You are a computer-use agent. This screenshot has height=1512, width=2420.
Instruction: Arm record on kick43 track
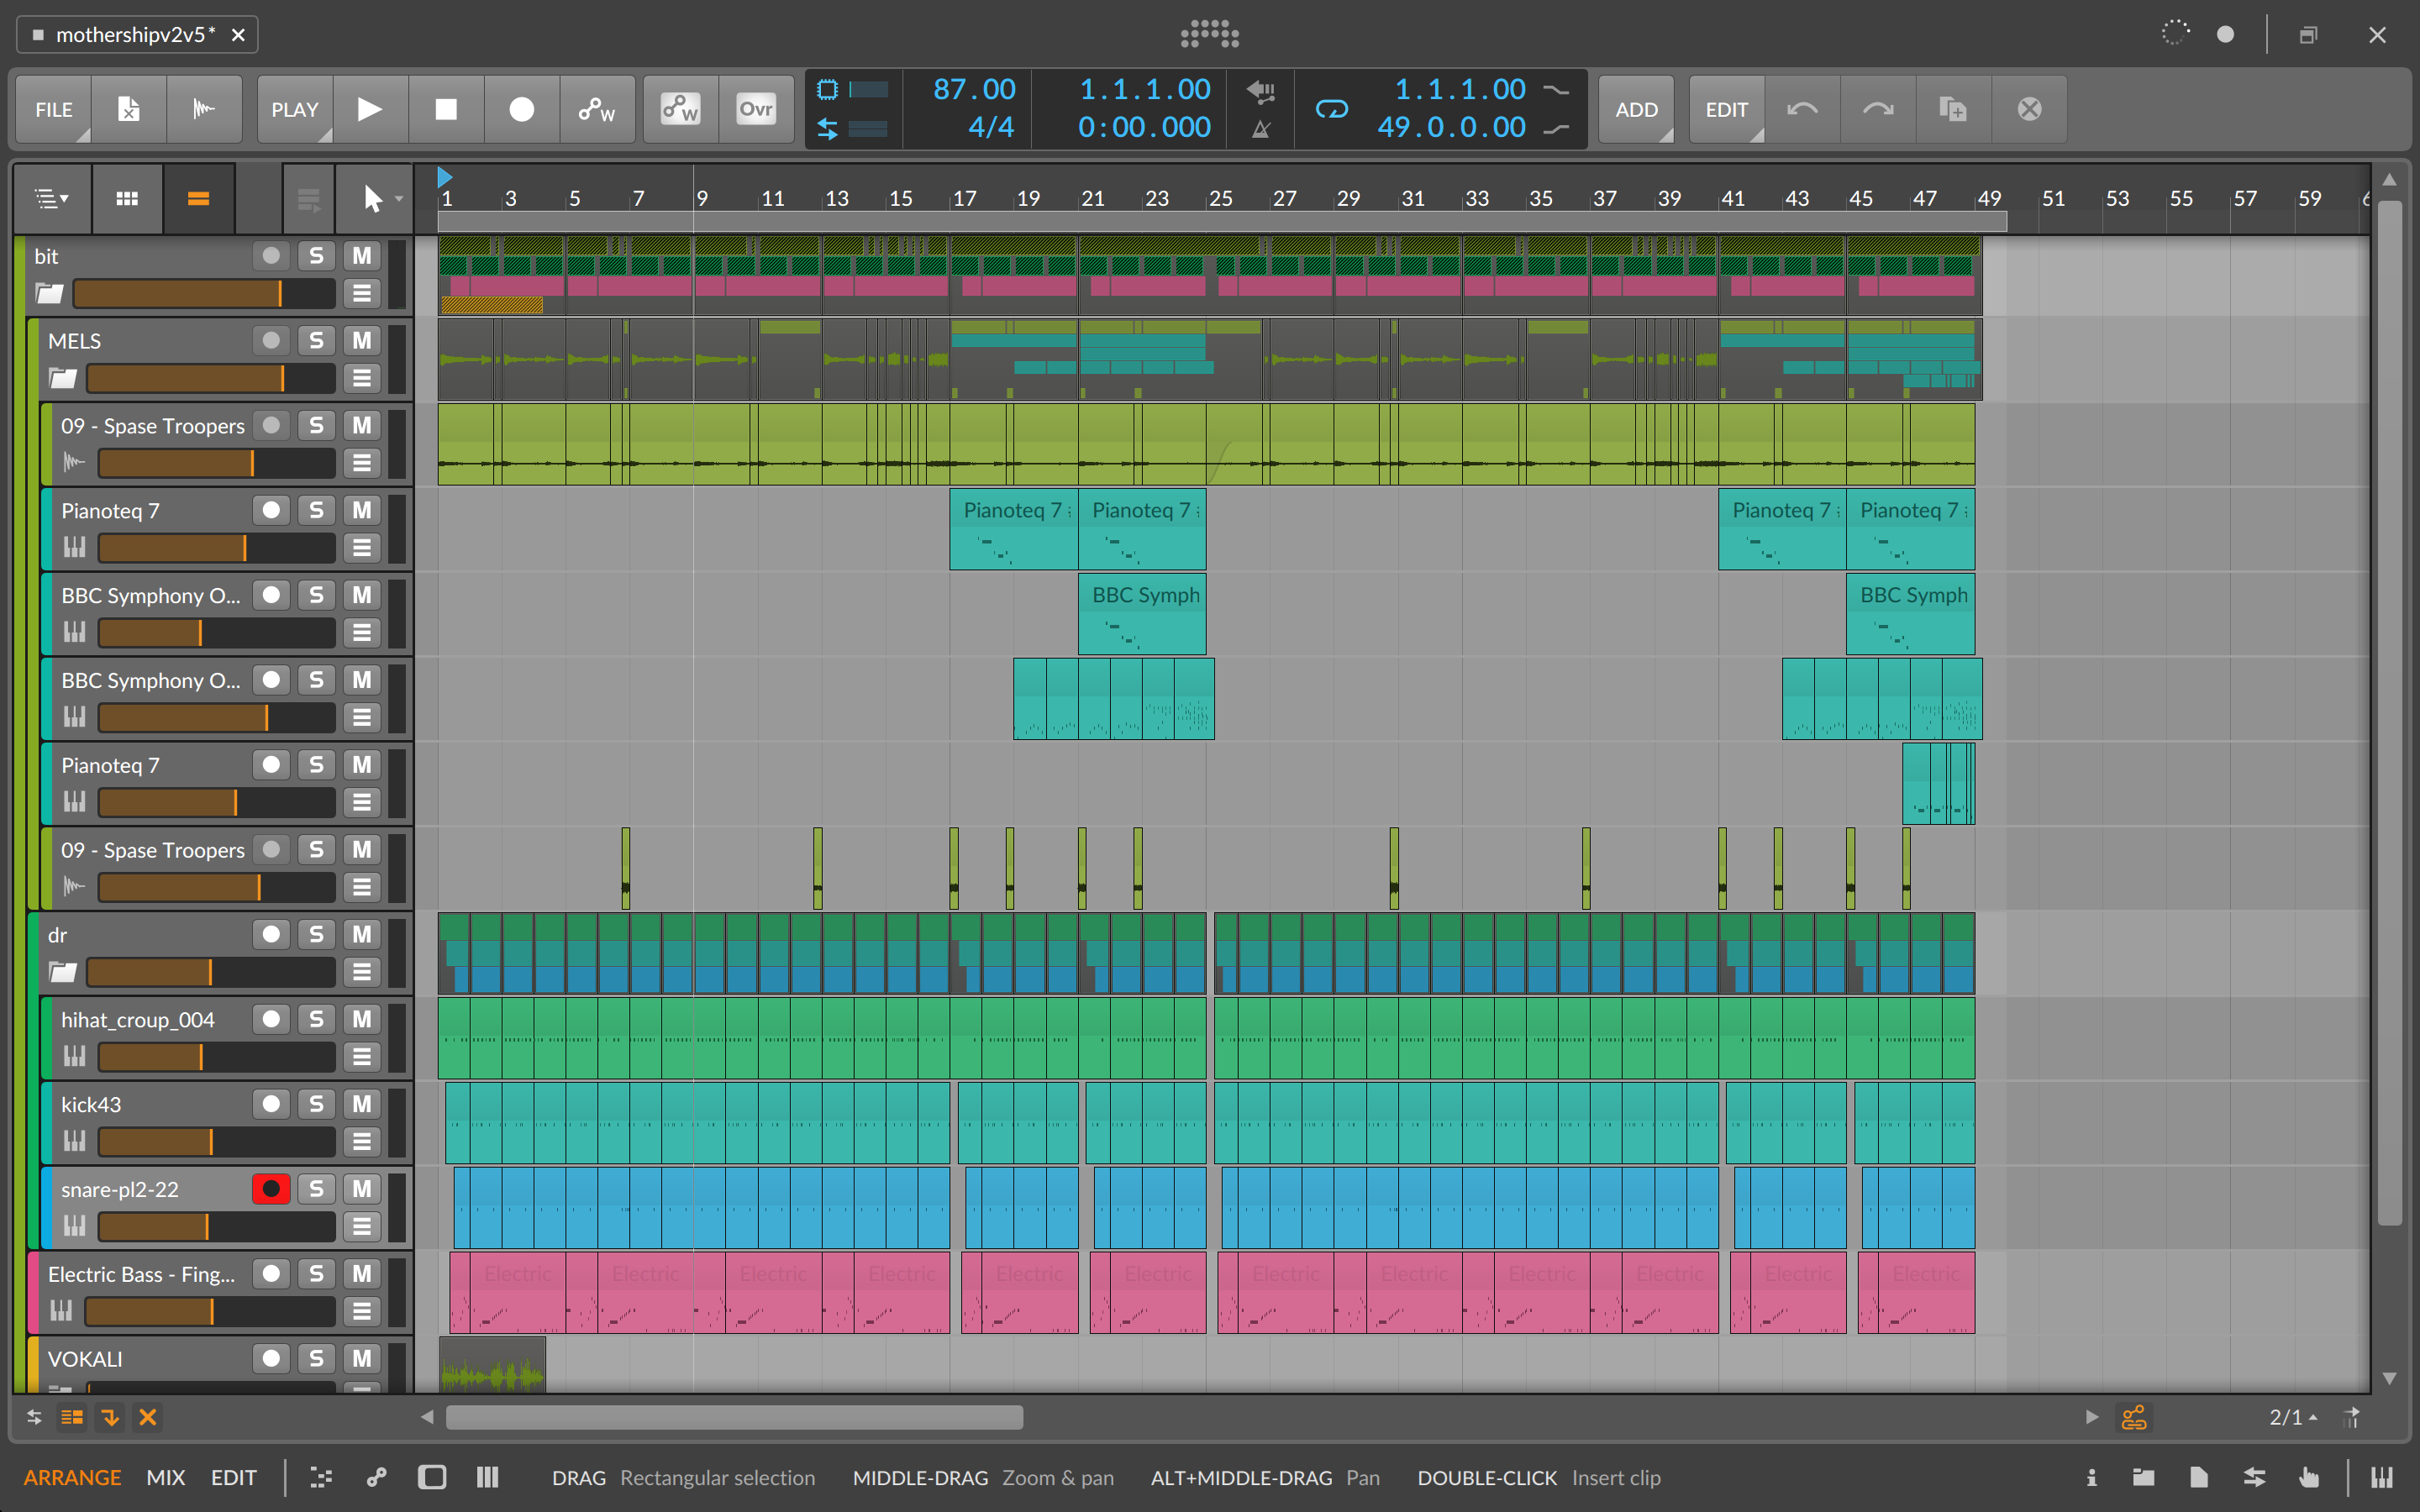[x=271, y=1104]
